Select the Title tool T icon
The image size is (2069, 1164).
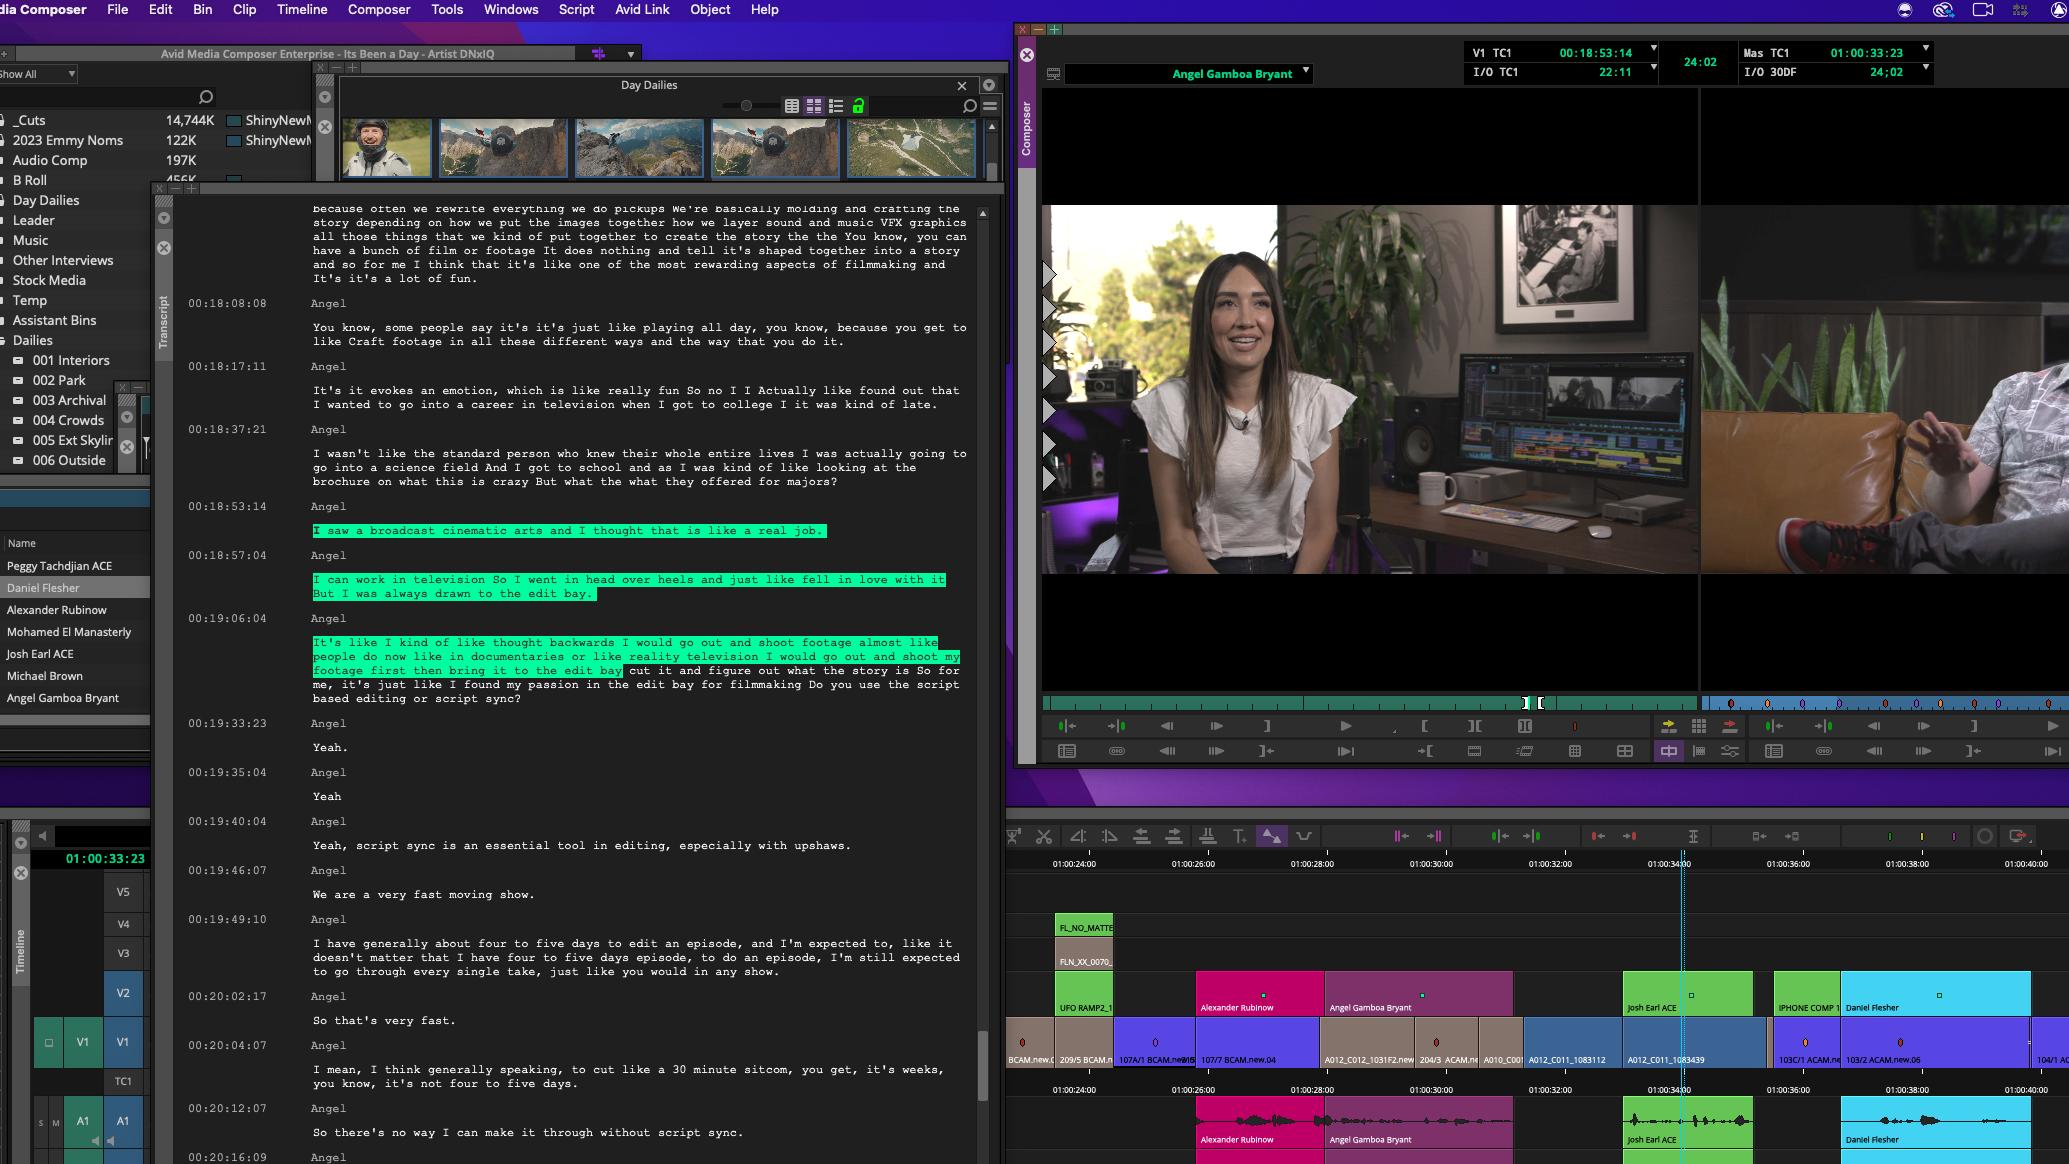point(1239,836)
